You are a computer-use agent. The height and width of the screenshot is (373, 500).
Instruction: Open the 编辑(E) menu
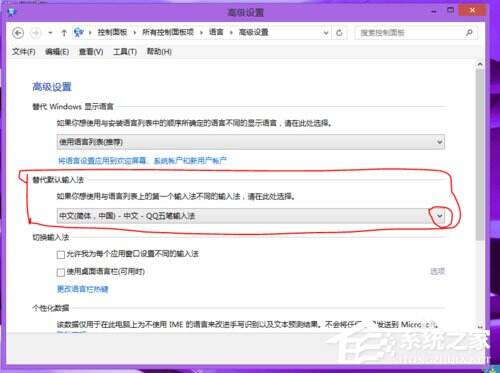[57, 52]
